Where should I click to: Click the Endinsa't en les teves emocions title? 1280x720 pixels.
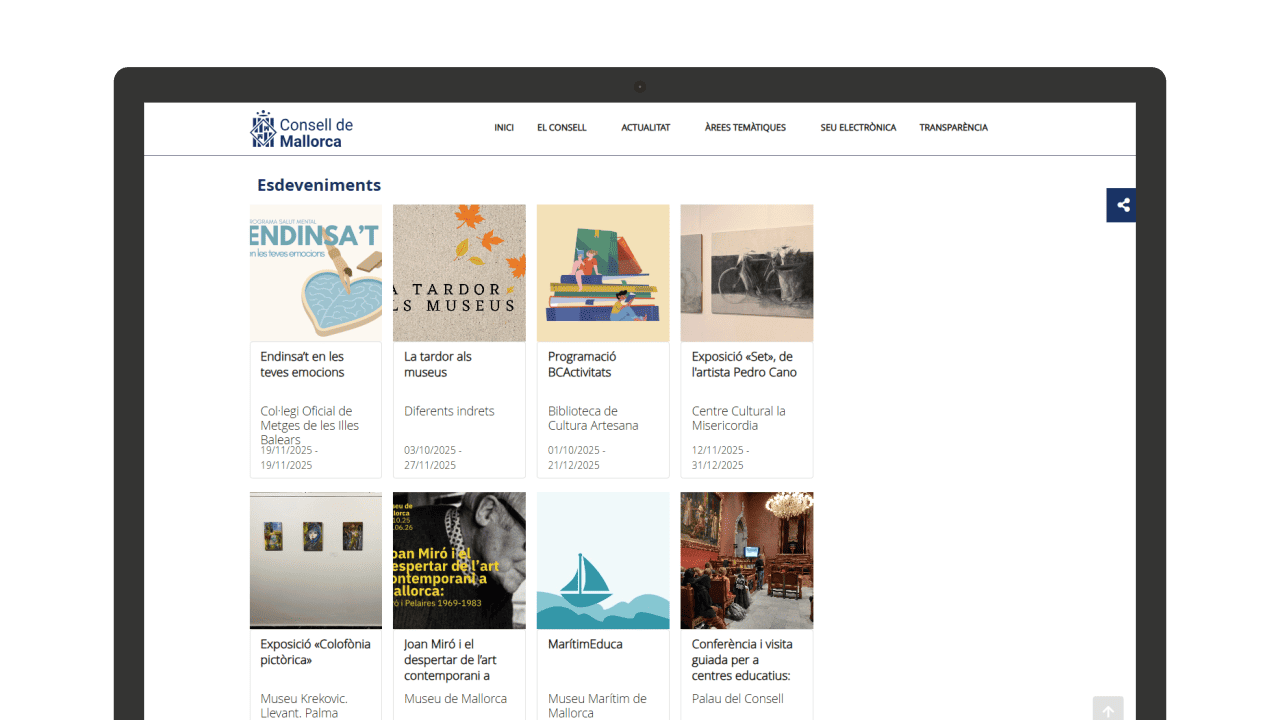(x=302, y=364)
